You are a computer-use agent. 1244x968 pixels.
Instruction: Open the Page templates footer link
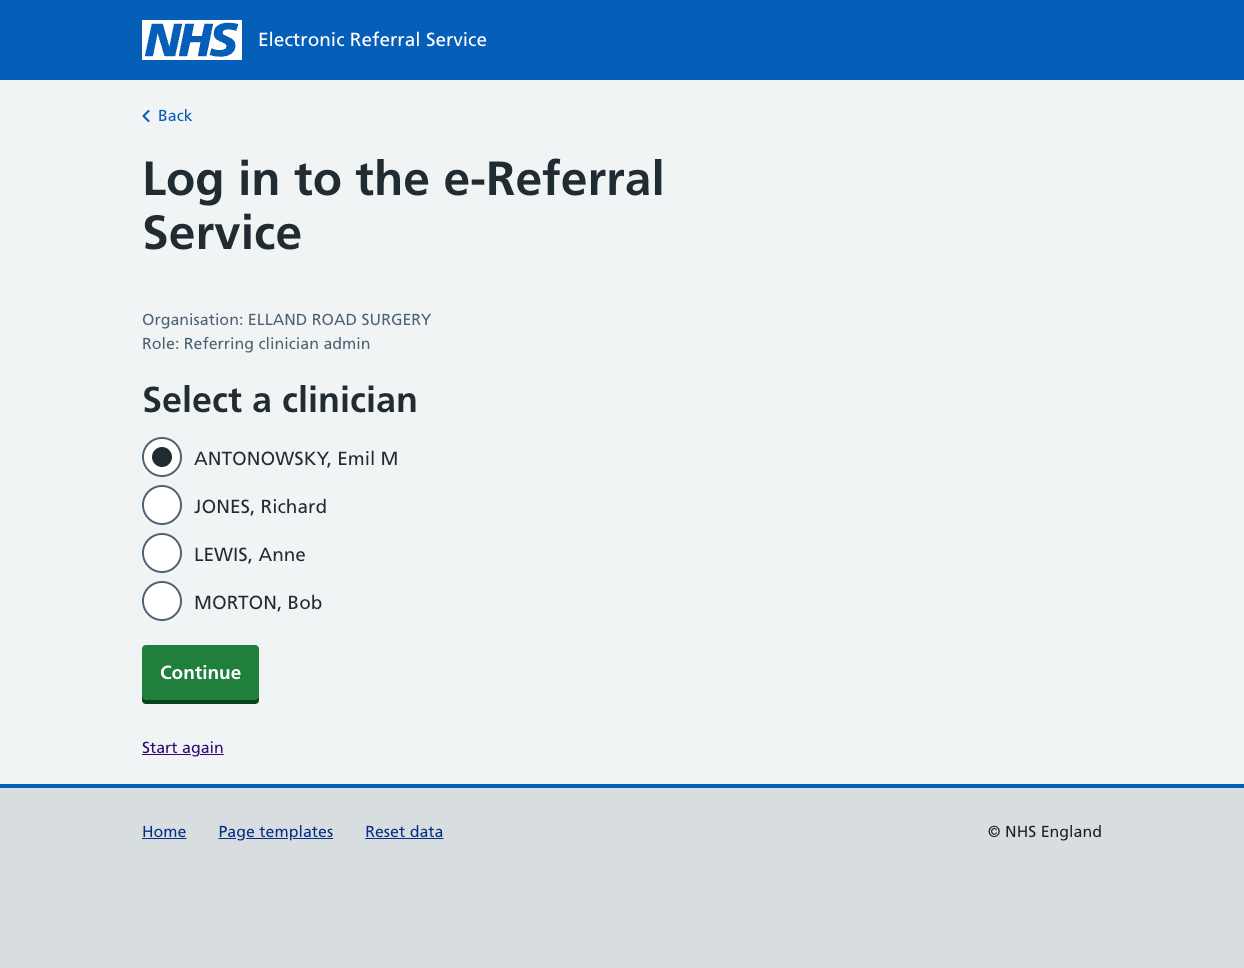pos(276,832)
